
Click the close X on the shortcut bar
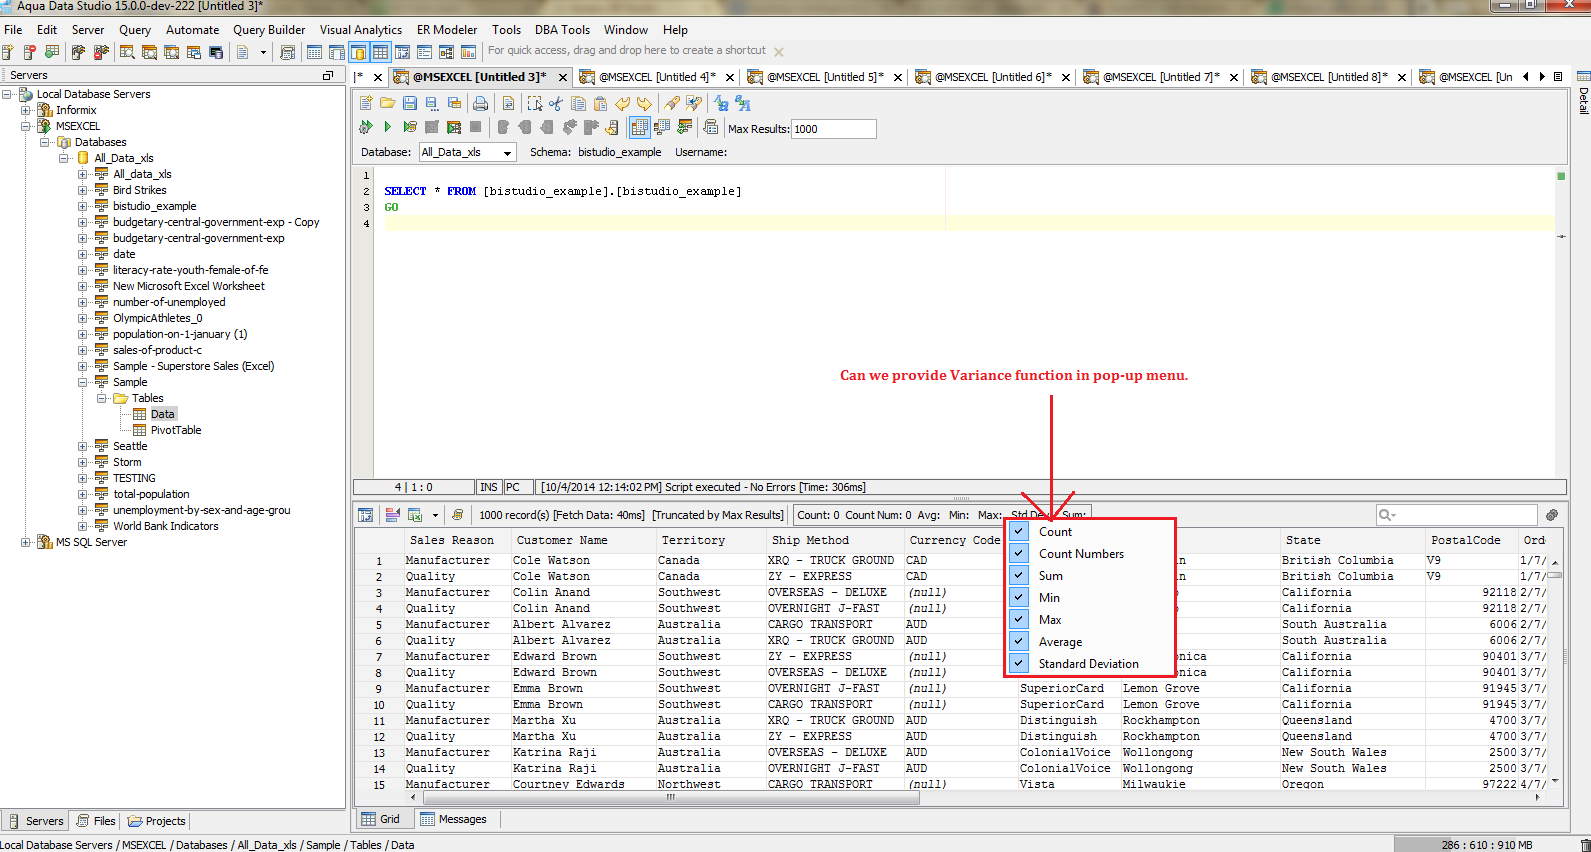click(779, 52)
